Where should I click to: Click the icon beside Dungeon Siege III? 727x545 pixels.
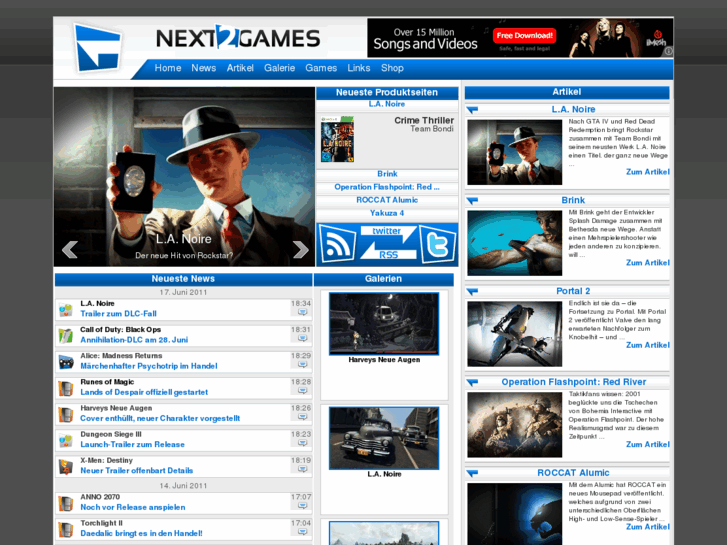66,441
